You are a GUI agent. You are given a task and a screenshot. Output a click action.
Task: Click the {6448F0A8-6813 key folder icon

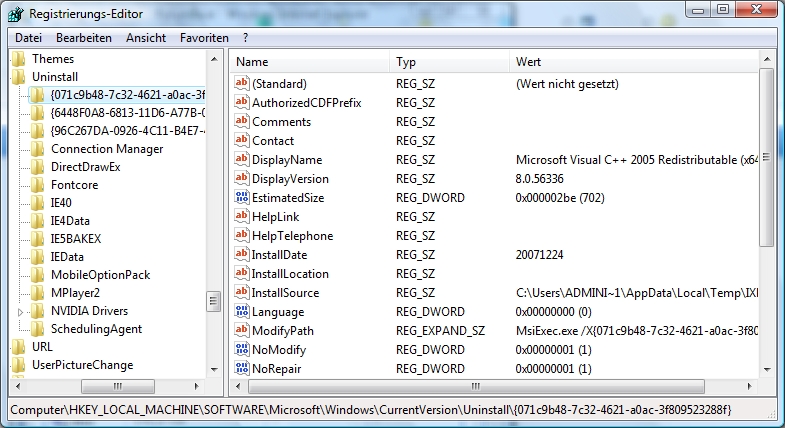(x=38, y=113)
